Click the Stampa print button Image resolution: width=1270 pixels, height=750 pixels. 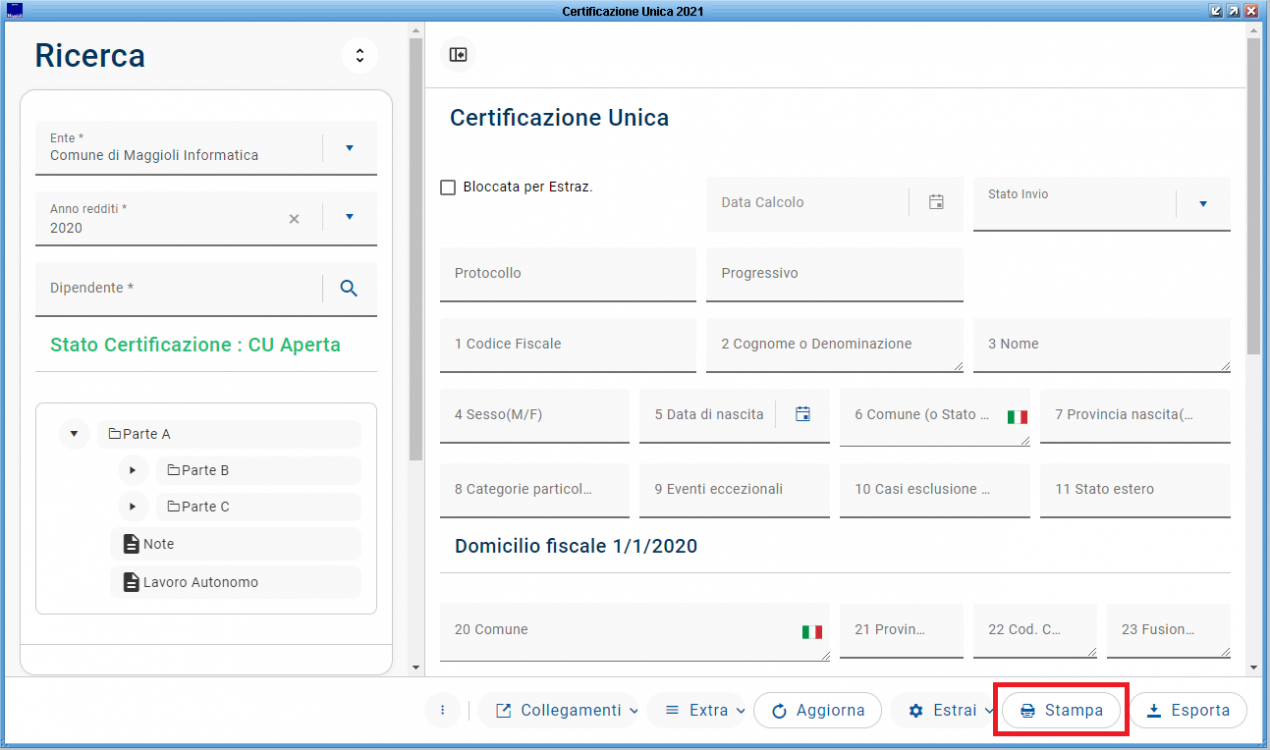point(1061,710)
